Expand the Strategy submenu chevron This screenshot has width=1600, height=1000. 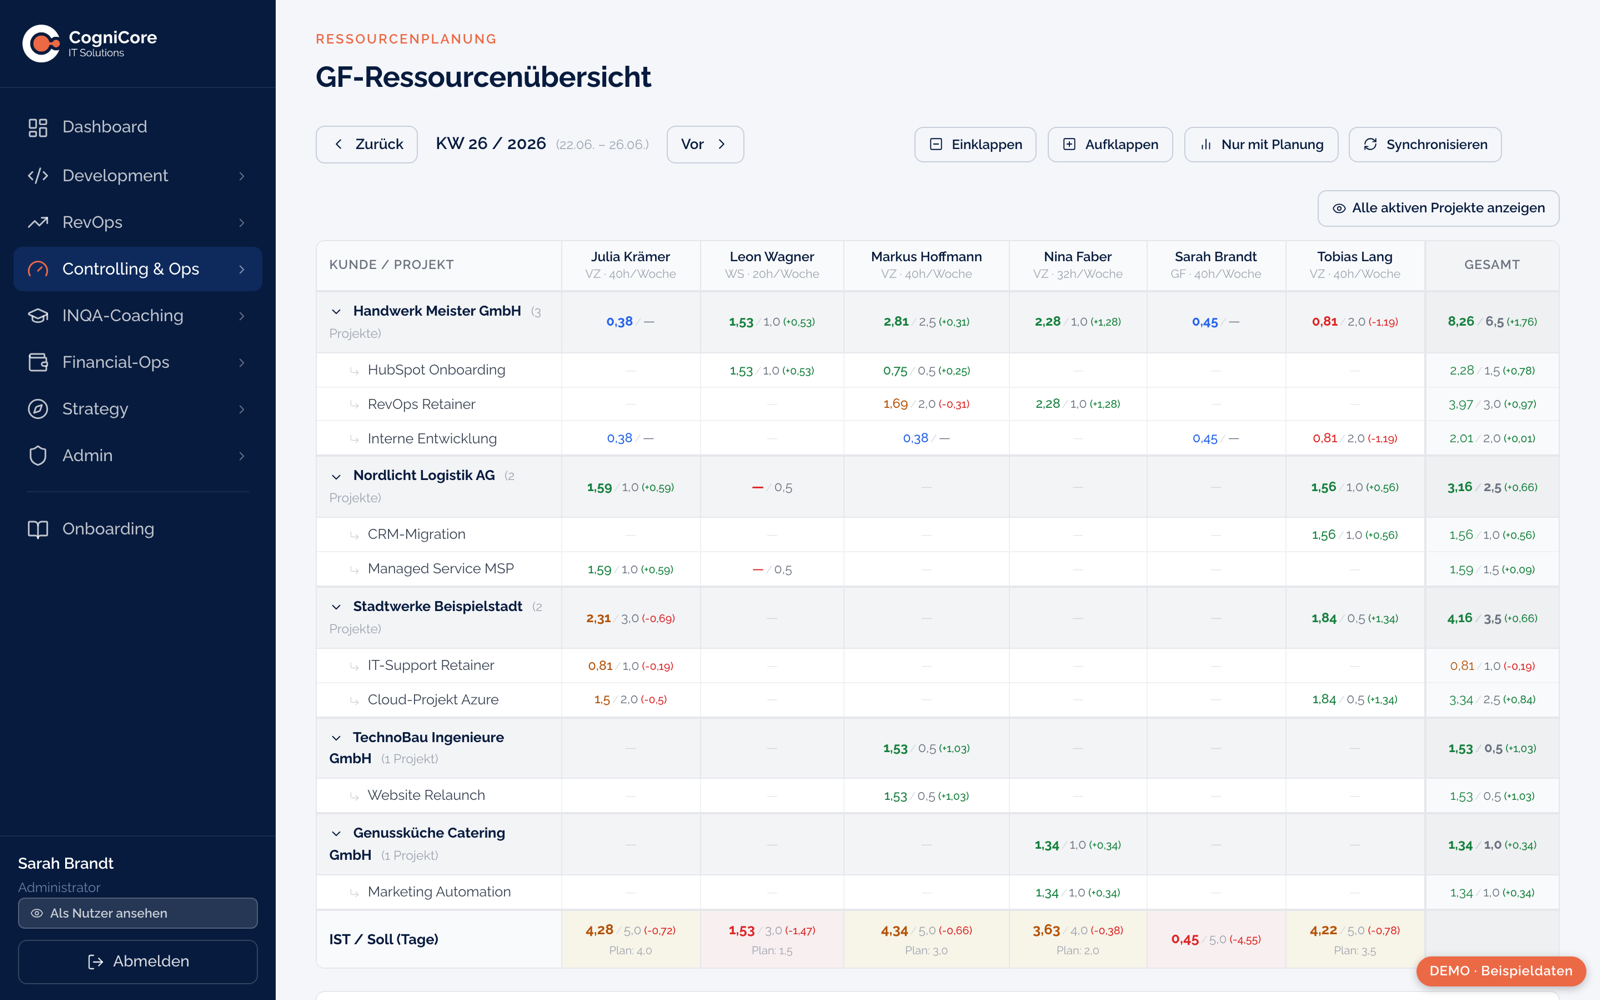pyautogui.click(x=242, y=409)
